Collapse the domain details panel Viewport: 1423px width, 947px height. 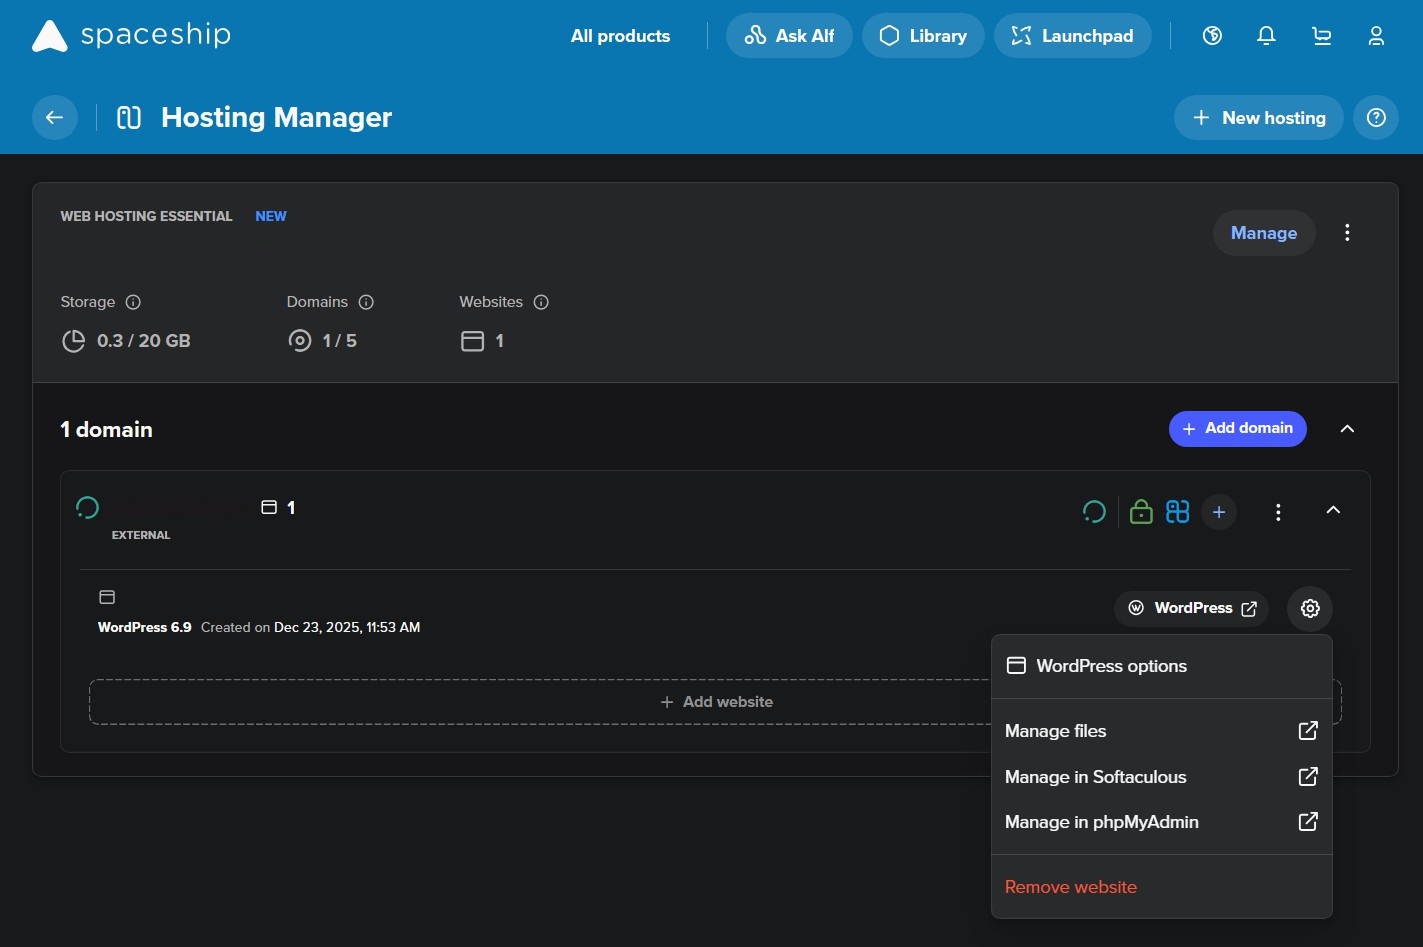pyautogui.click(x=1333, y=511)
